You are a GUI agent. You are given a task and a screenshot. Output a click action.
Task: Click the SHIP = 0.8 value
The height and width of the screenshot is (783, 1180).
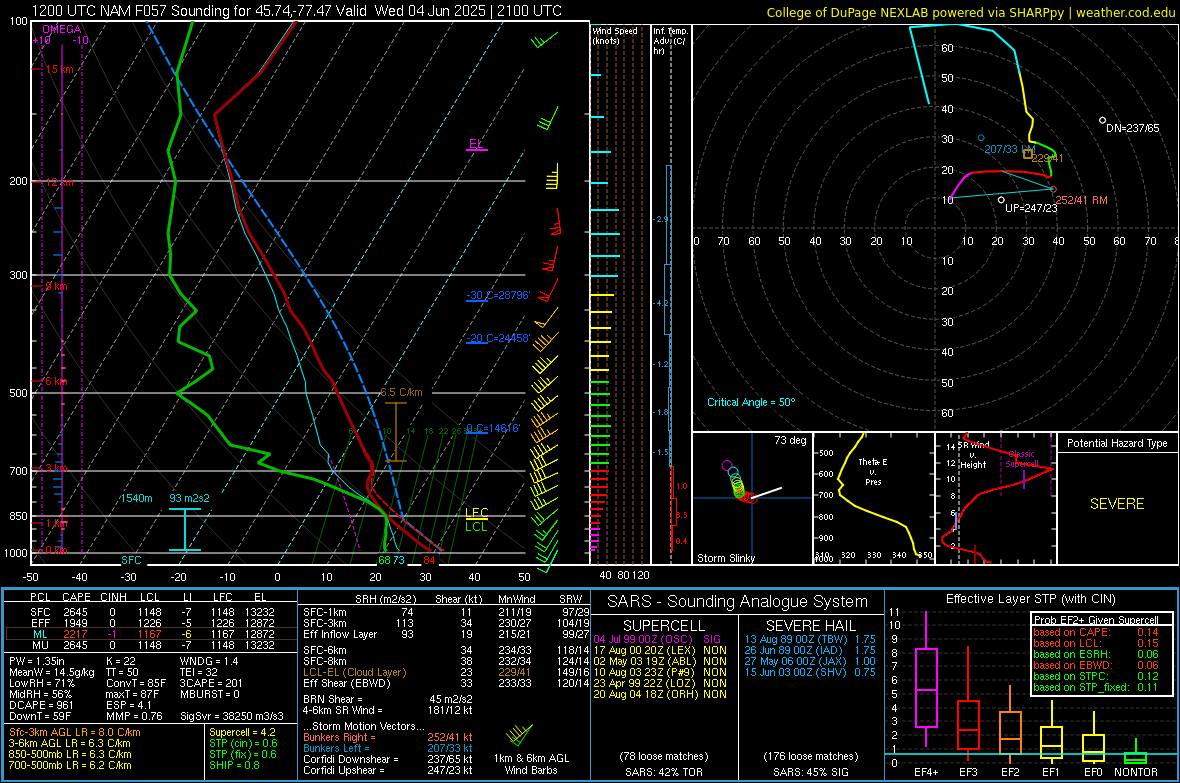pyautogui.click(x=236, y=765)
